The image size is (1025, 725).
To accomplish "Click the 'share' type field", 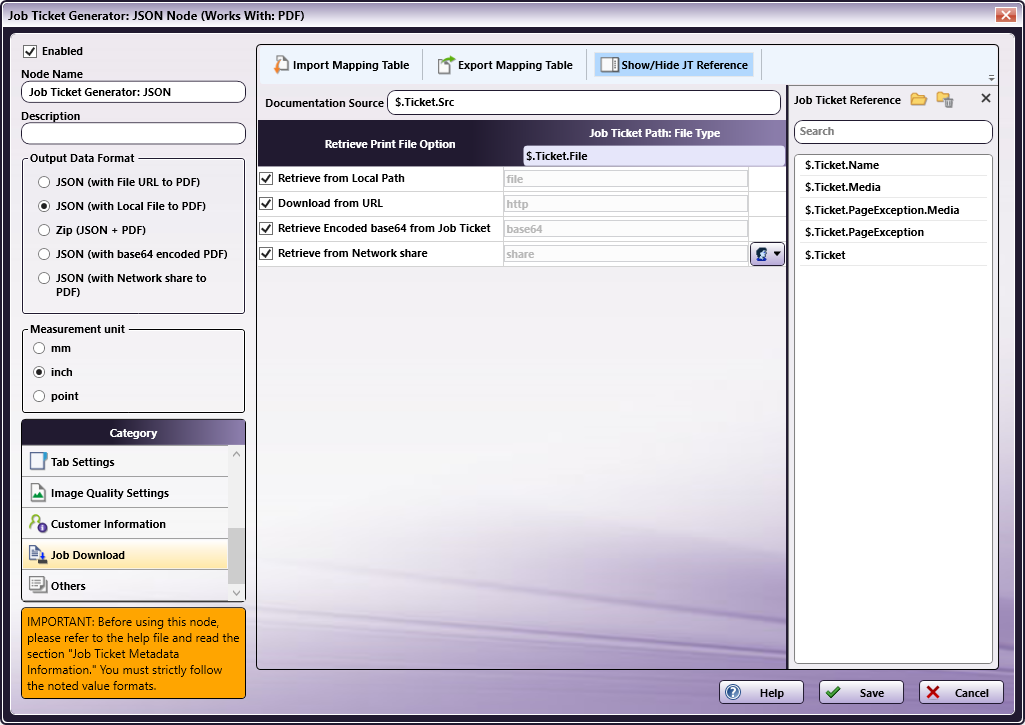I will [626, 254].
